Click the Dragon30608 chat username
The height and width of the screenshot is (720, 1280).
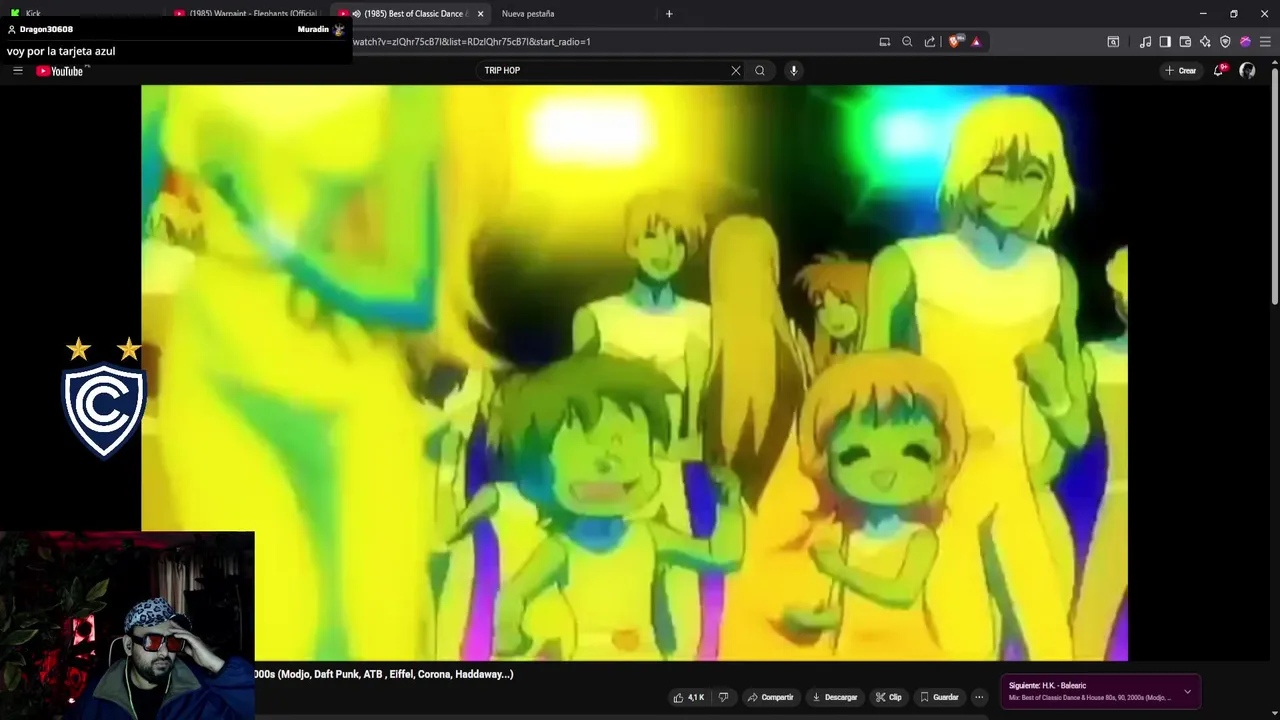(x=46, y=29)
